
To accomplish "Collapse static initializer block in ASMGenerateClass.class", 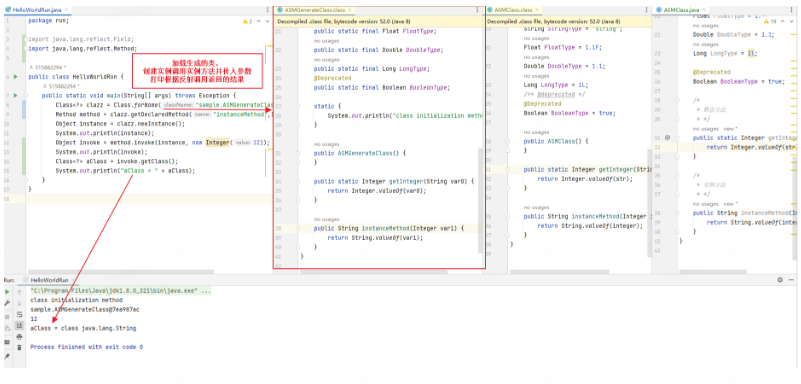I will click(x=297, y=106).
